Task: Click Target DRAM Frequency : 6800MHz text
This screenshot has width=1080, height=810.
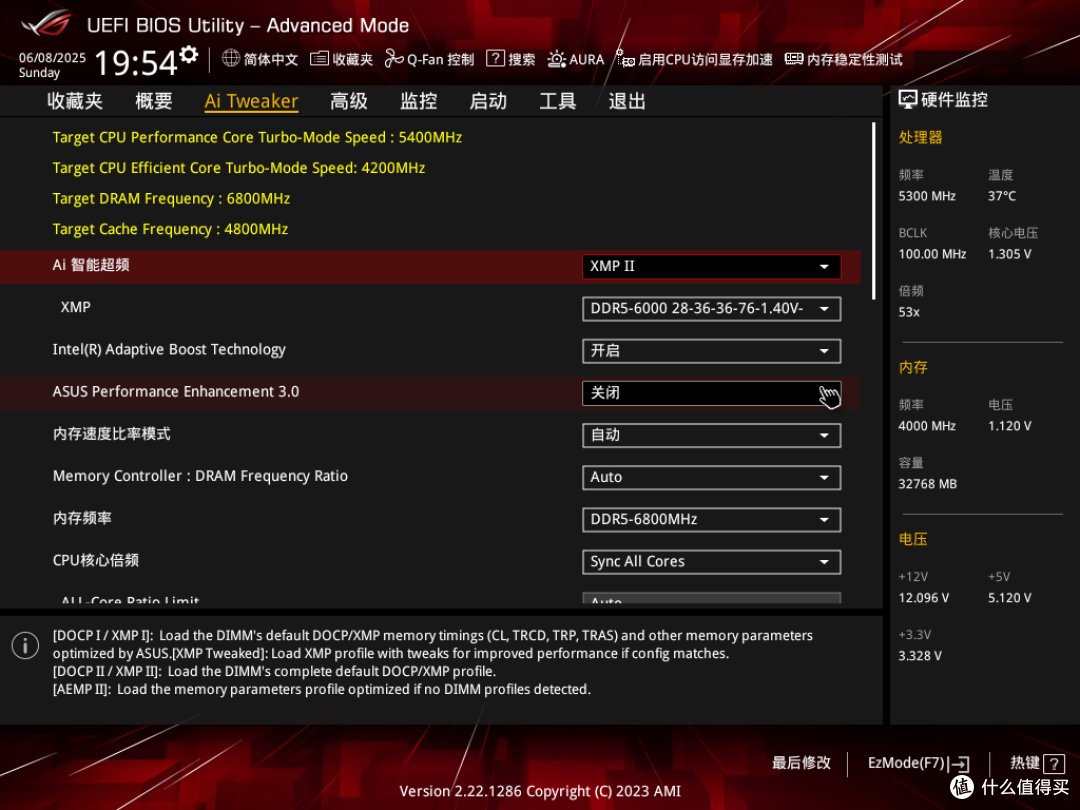Action: [172, 199]
